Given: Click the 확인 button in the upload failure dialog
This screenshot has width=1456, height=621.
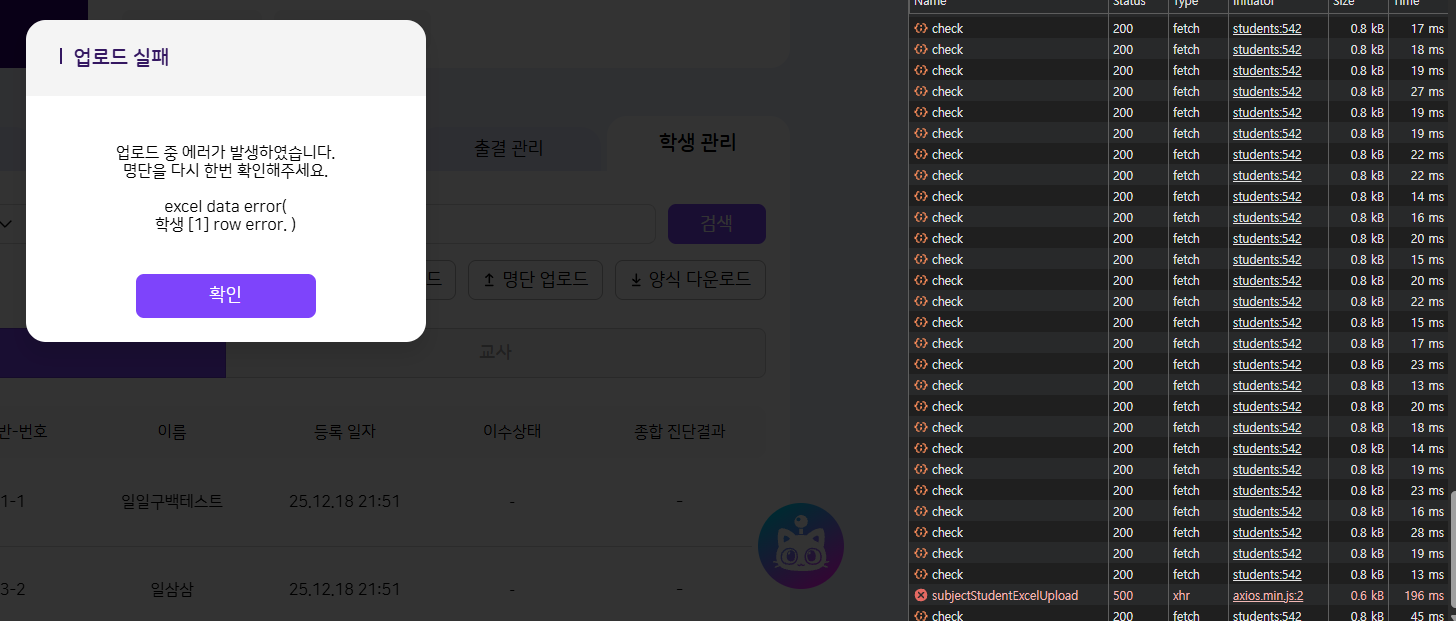Looking at the screenshot, I should [x=225, y=296].
